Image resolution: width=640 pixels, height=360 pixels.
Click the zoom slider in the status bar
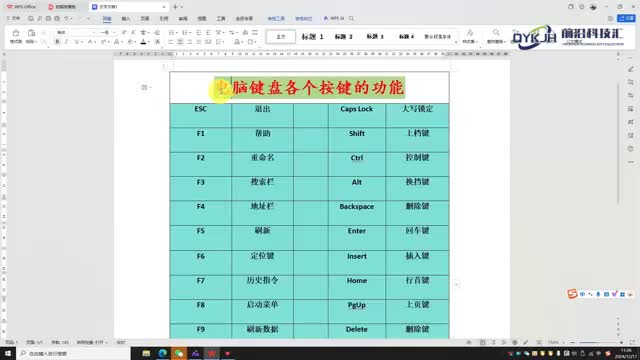coord(597,342)
